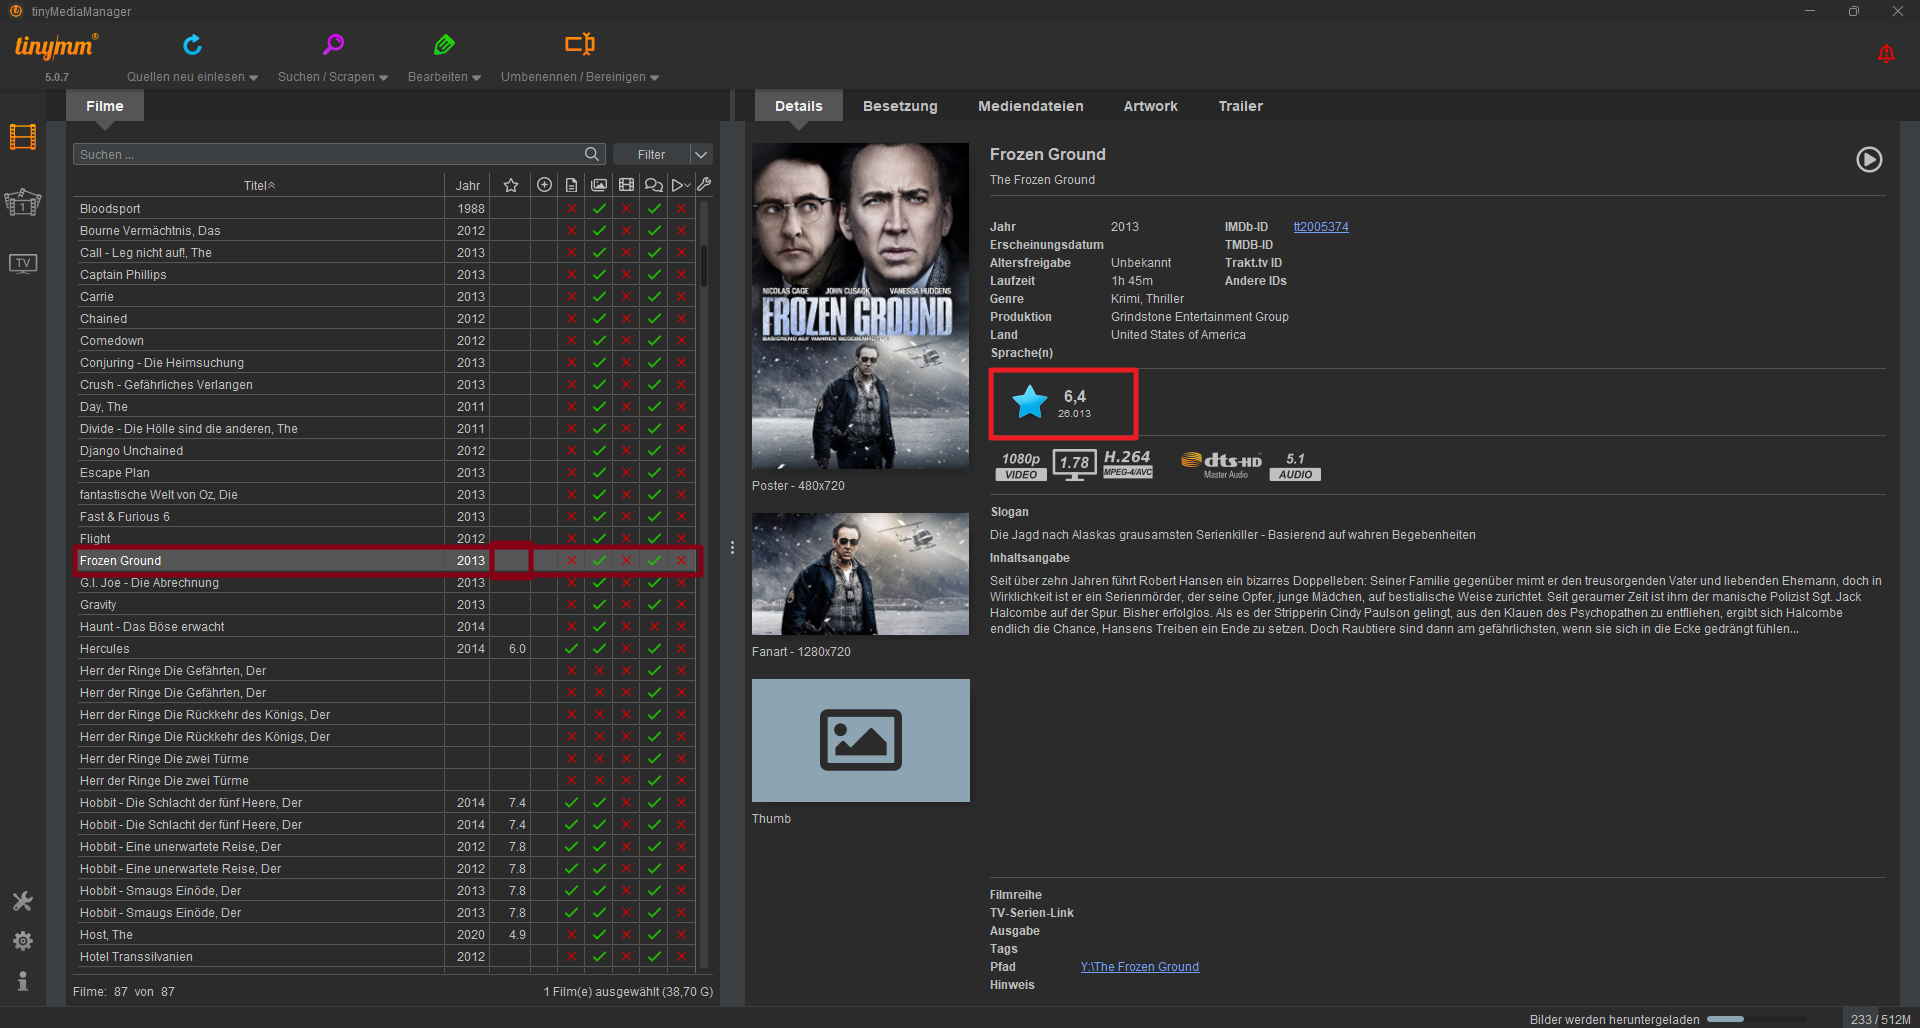1920x1028 pixels.
Task: Switch to the Mediendateien tab
Action: click(x=1030, y=106)
